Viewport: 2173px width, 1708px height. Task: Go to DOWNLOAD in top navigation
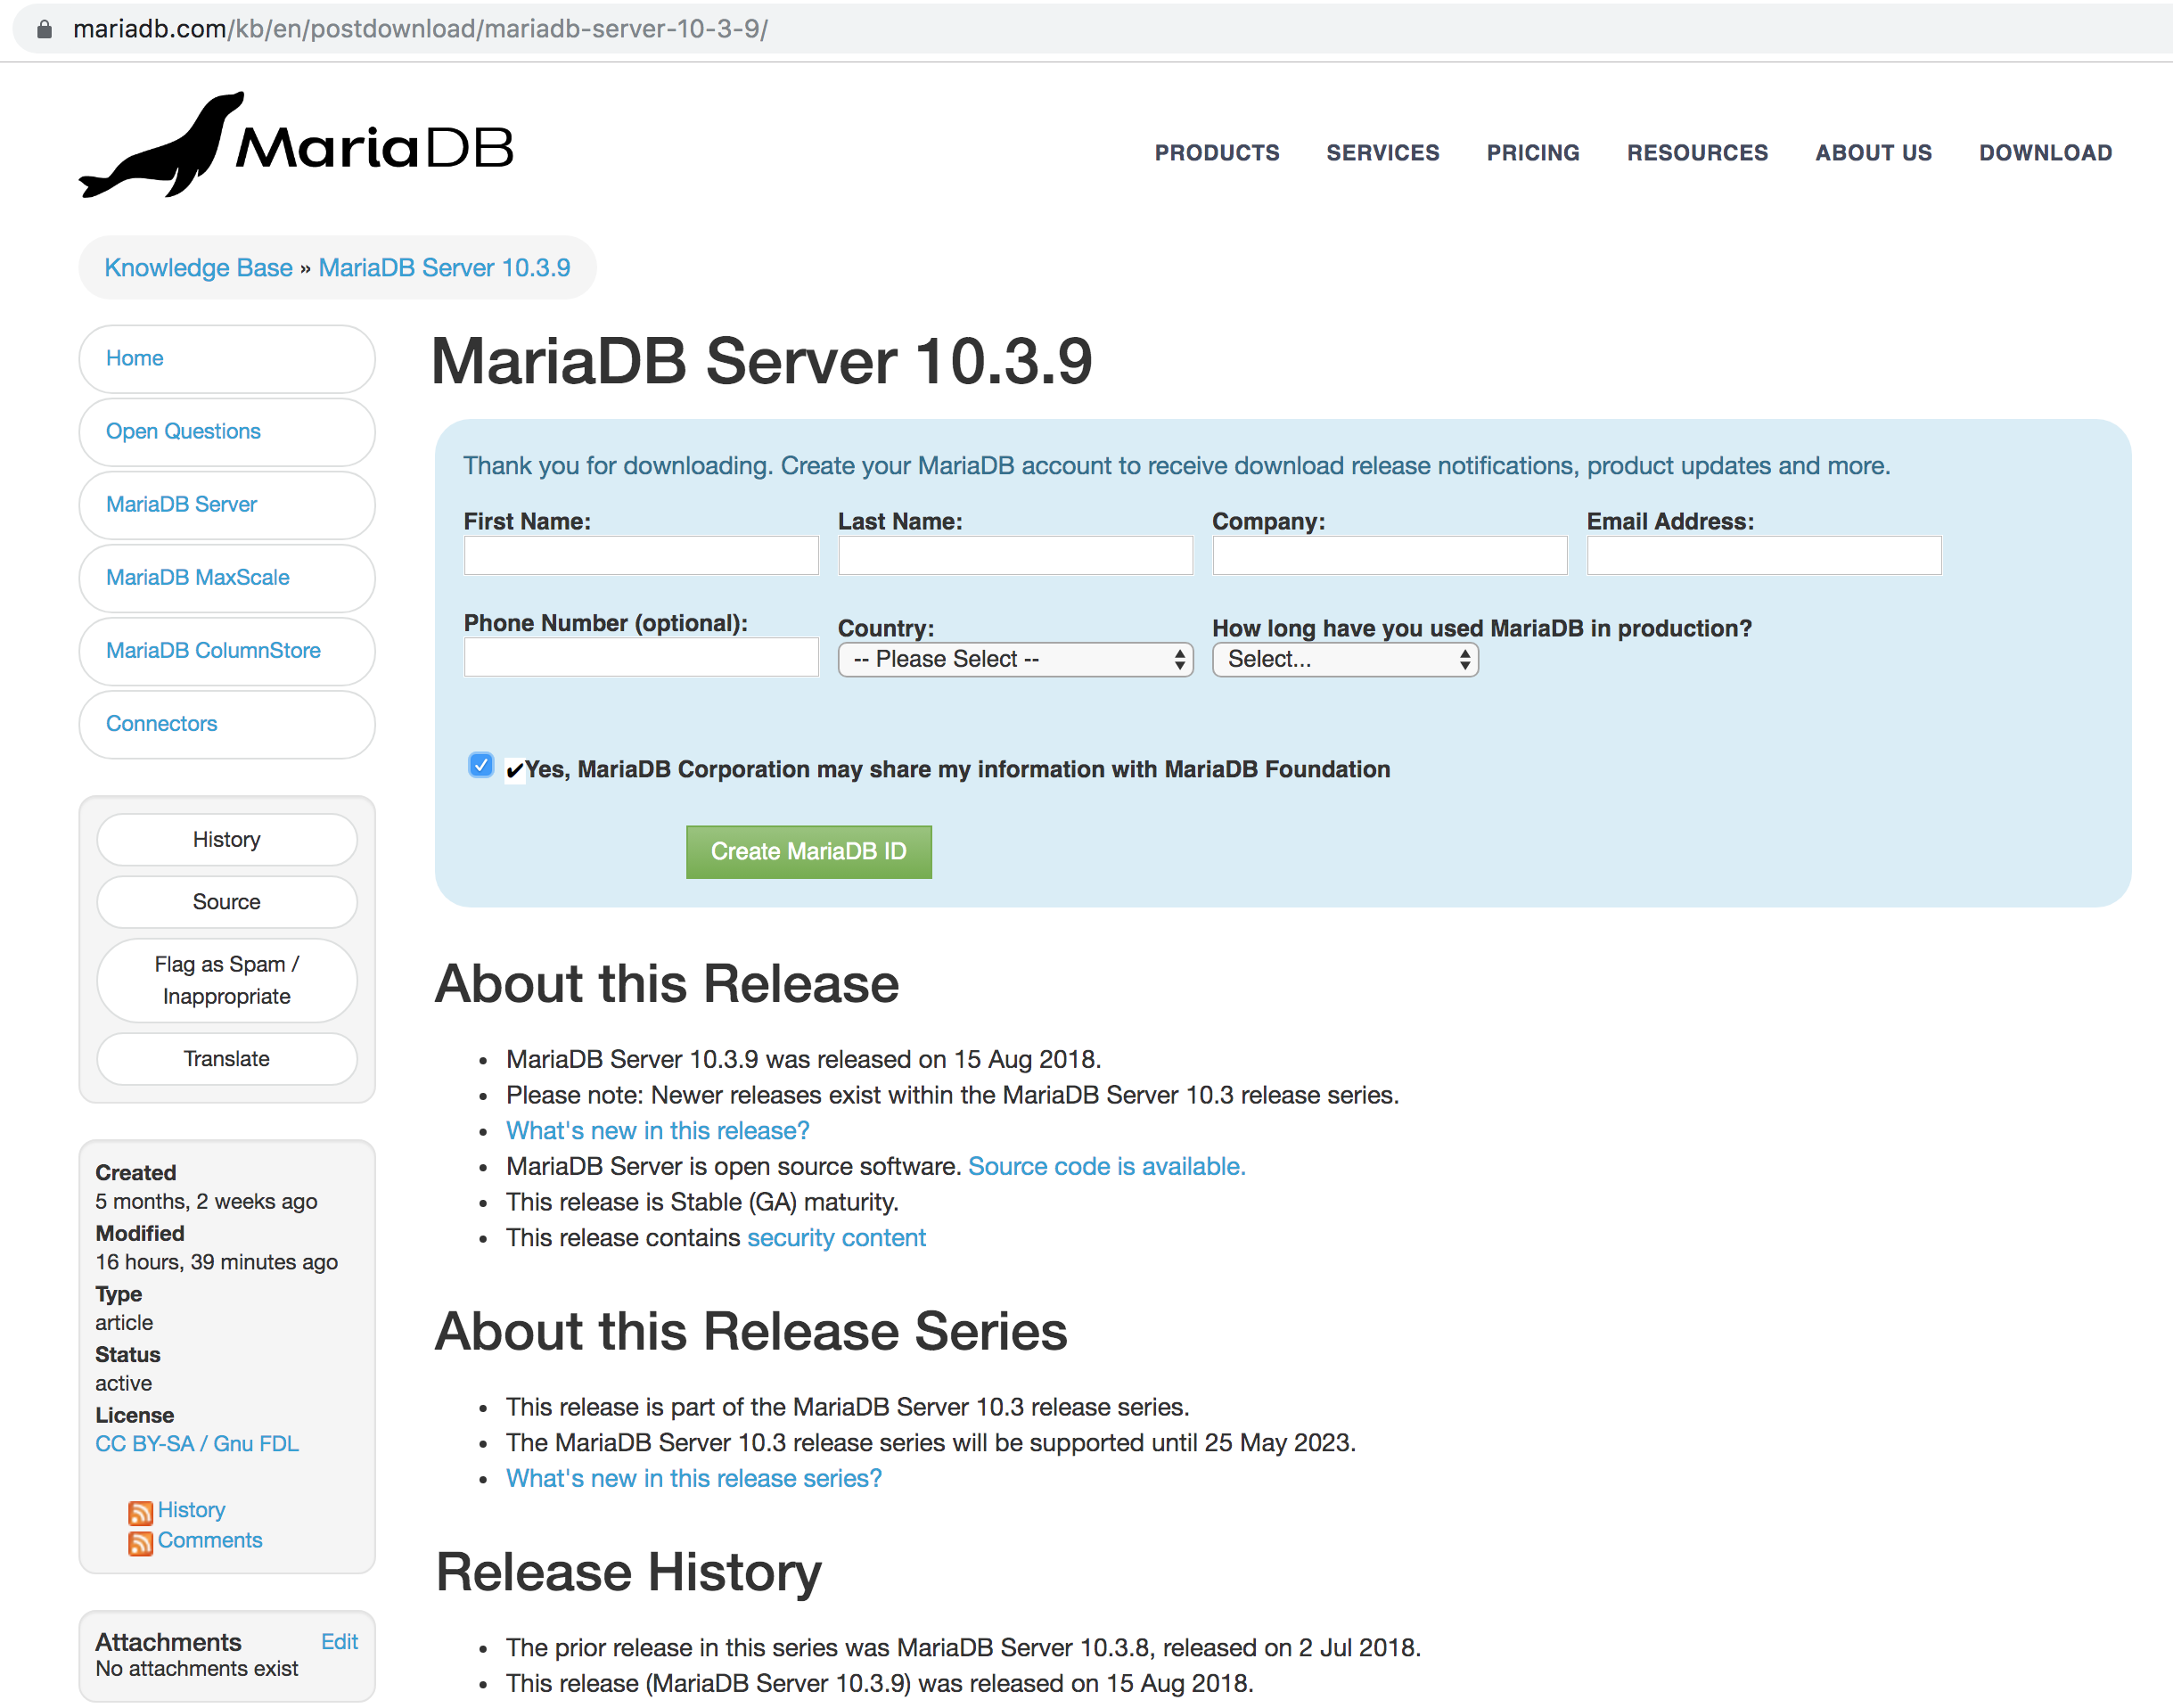(x=2045, y=153)
